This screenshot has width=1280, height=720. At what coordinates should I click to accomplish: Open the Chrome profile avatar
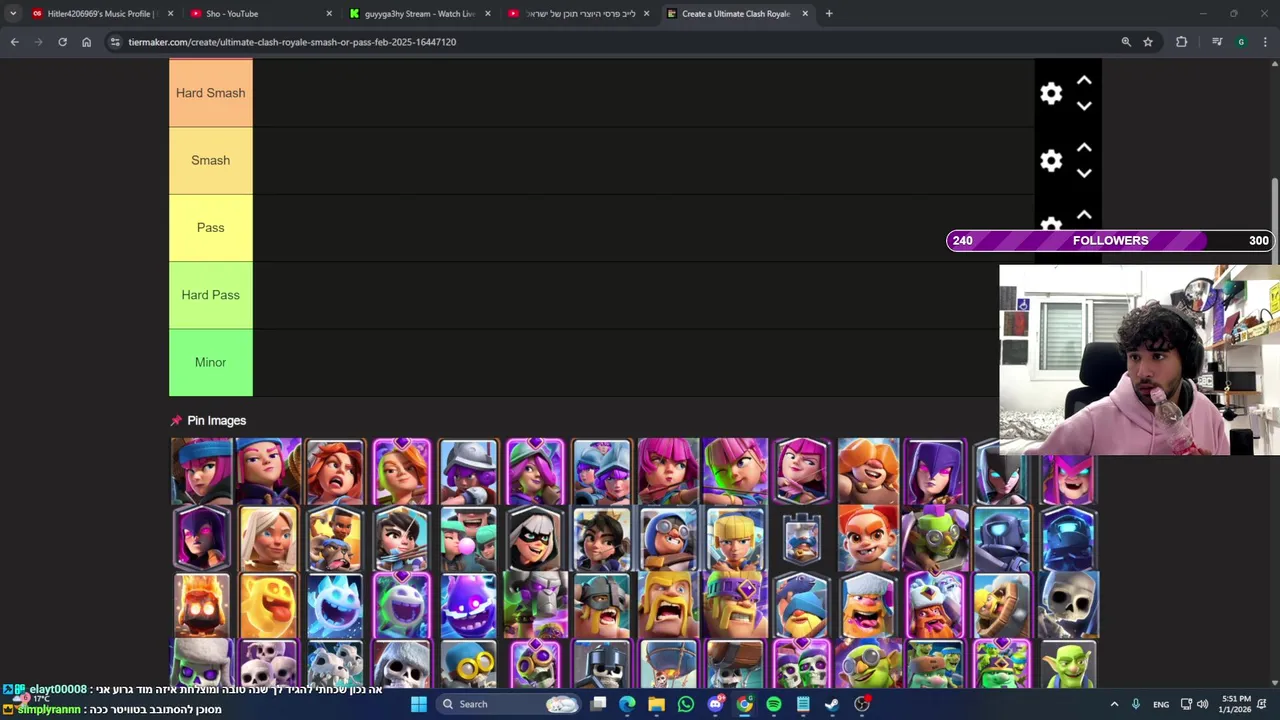pyautogui.click(x=1241, y=42)
